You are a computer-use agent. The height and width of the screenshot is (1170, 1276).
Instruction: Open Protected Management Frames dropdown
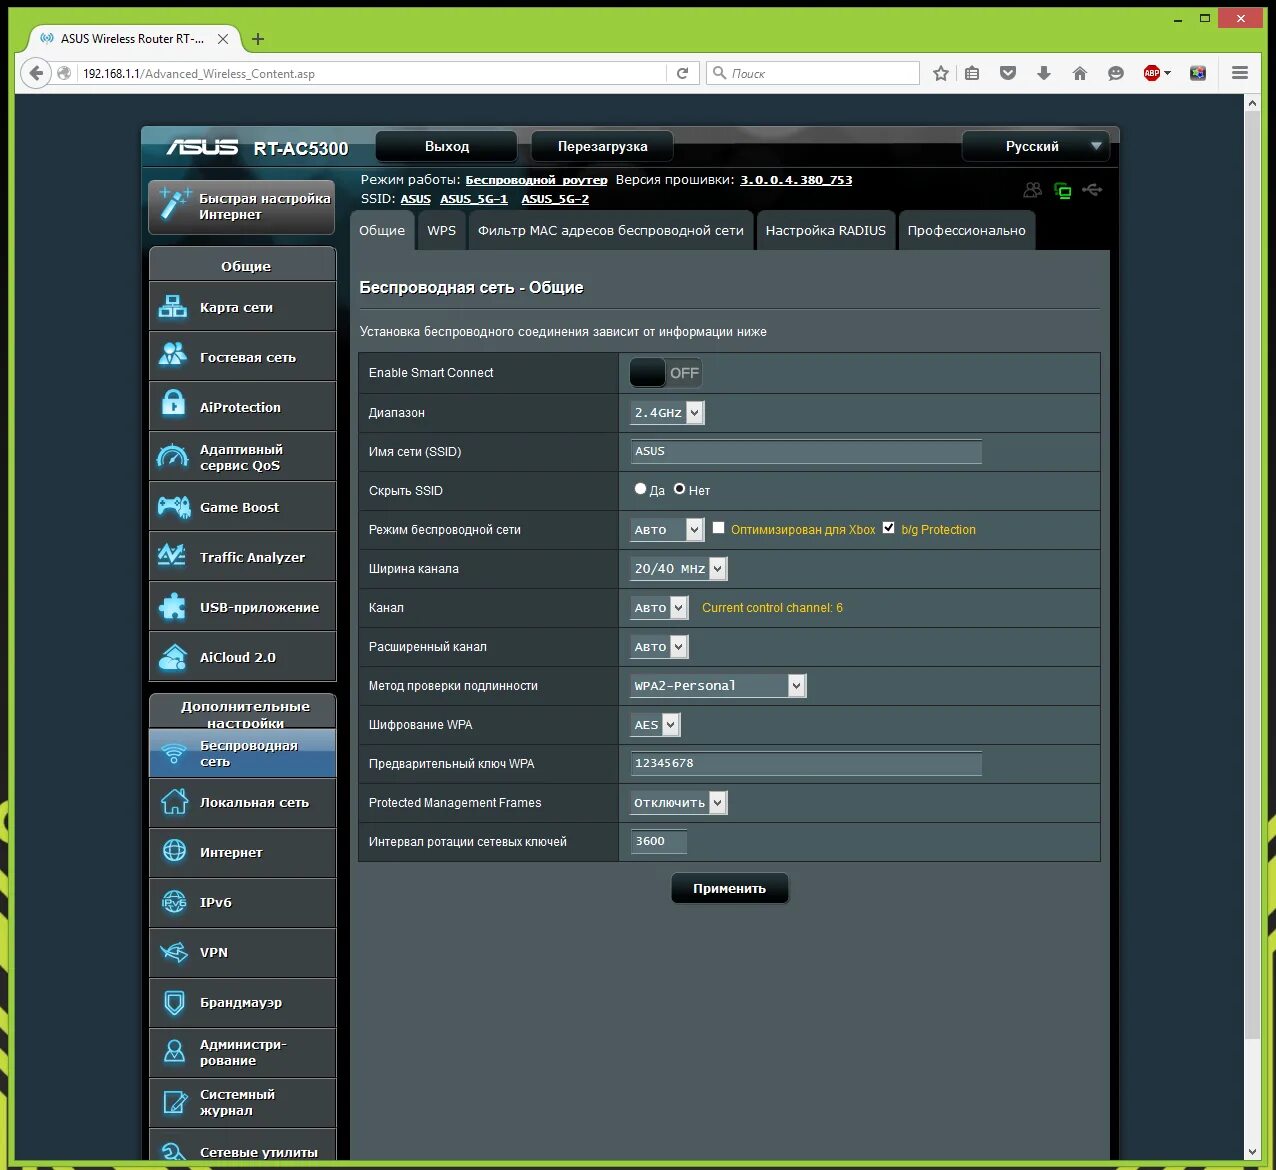(678, 802)
